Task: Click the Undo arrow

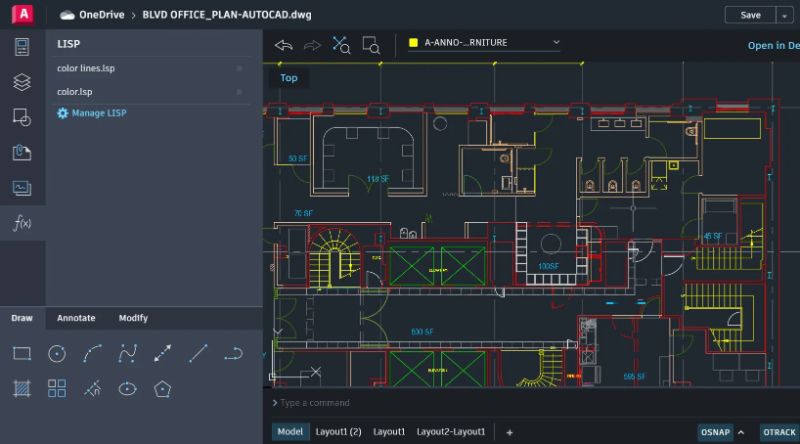Action: click(284, 45)
